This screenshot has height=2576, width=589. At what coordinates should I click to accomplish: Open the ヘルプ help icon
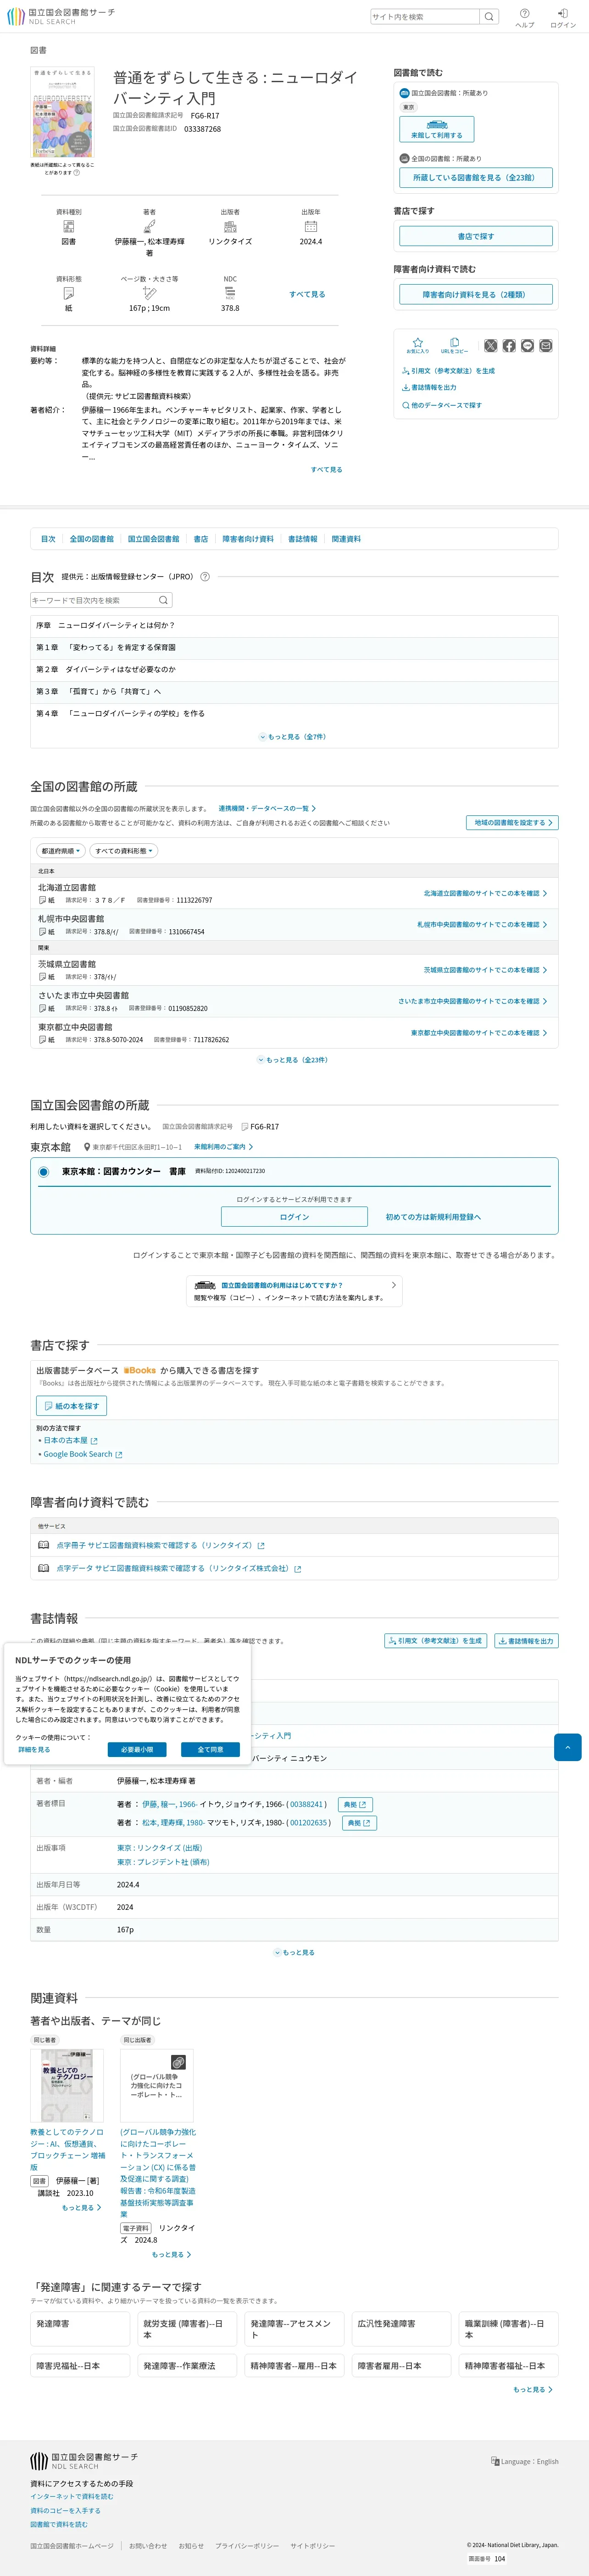coord(525,13)
